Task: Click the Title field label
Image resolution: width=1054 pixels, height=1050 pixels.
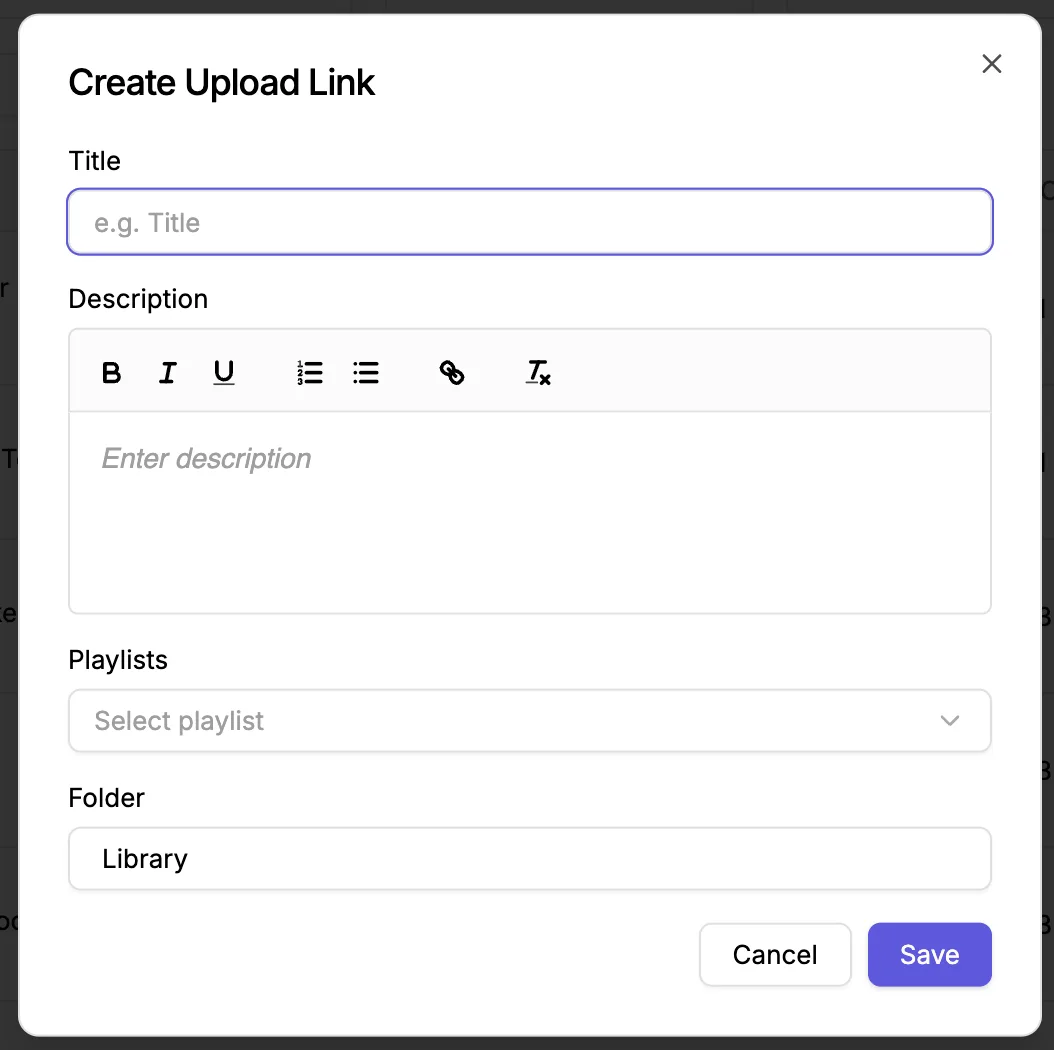Action: coord(95,161)
